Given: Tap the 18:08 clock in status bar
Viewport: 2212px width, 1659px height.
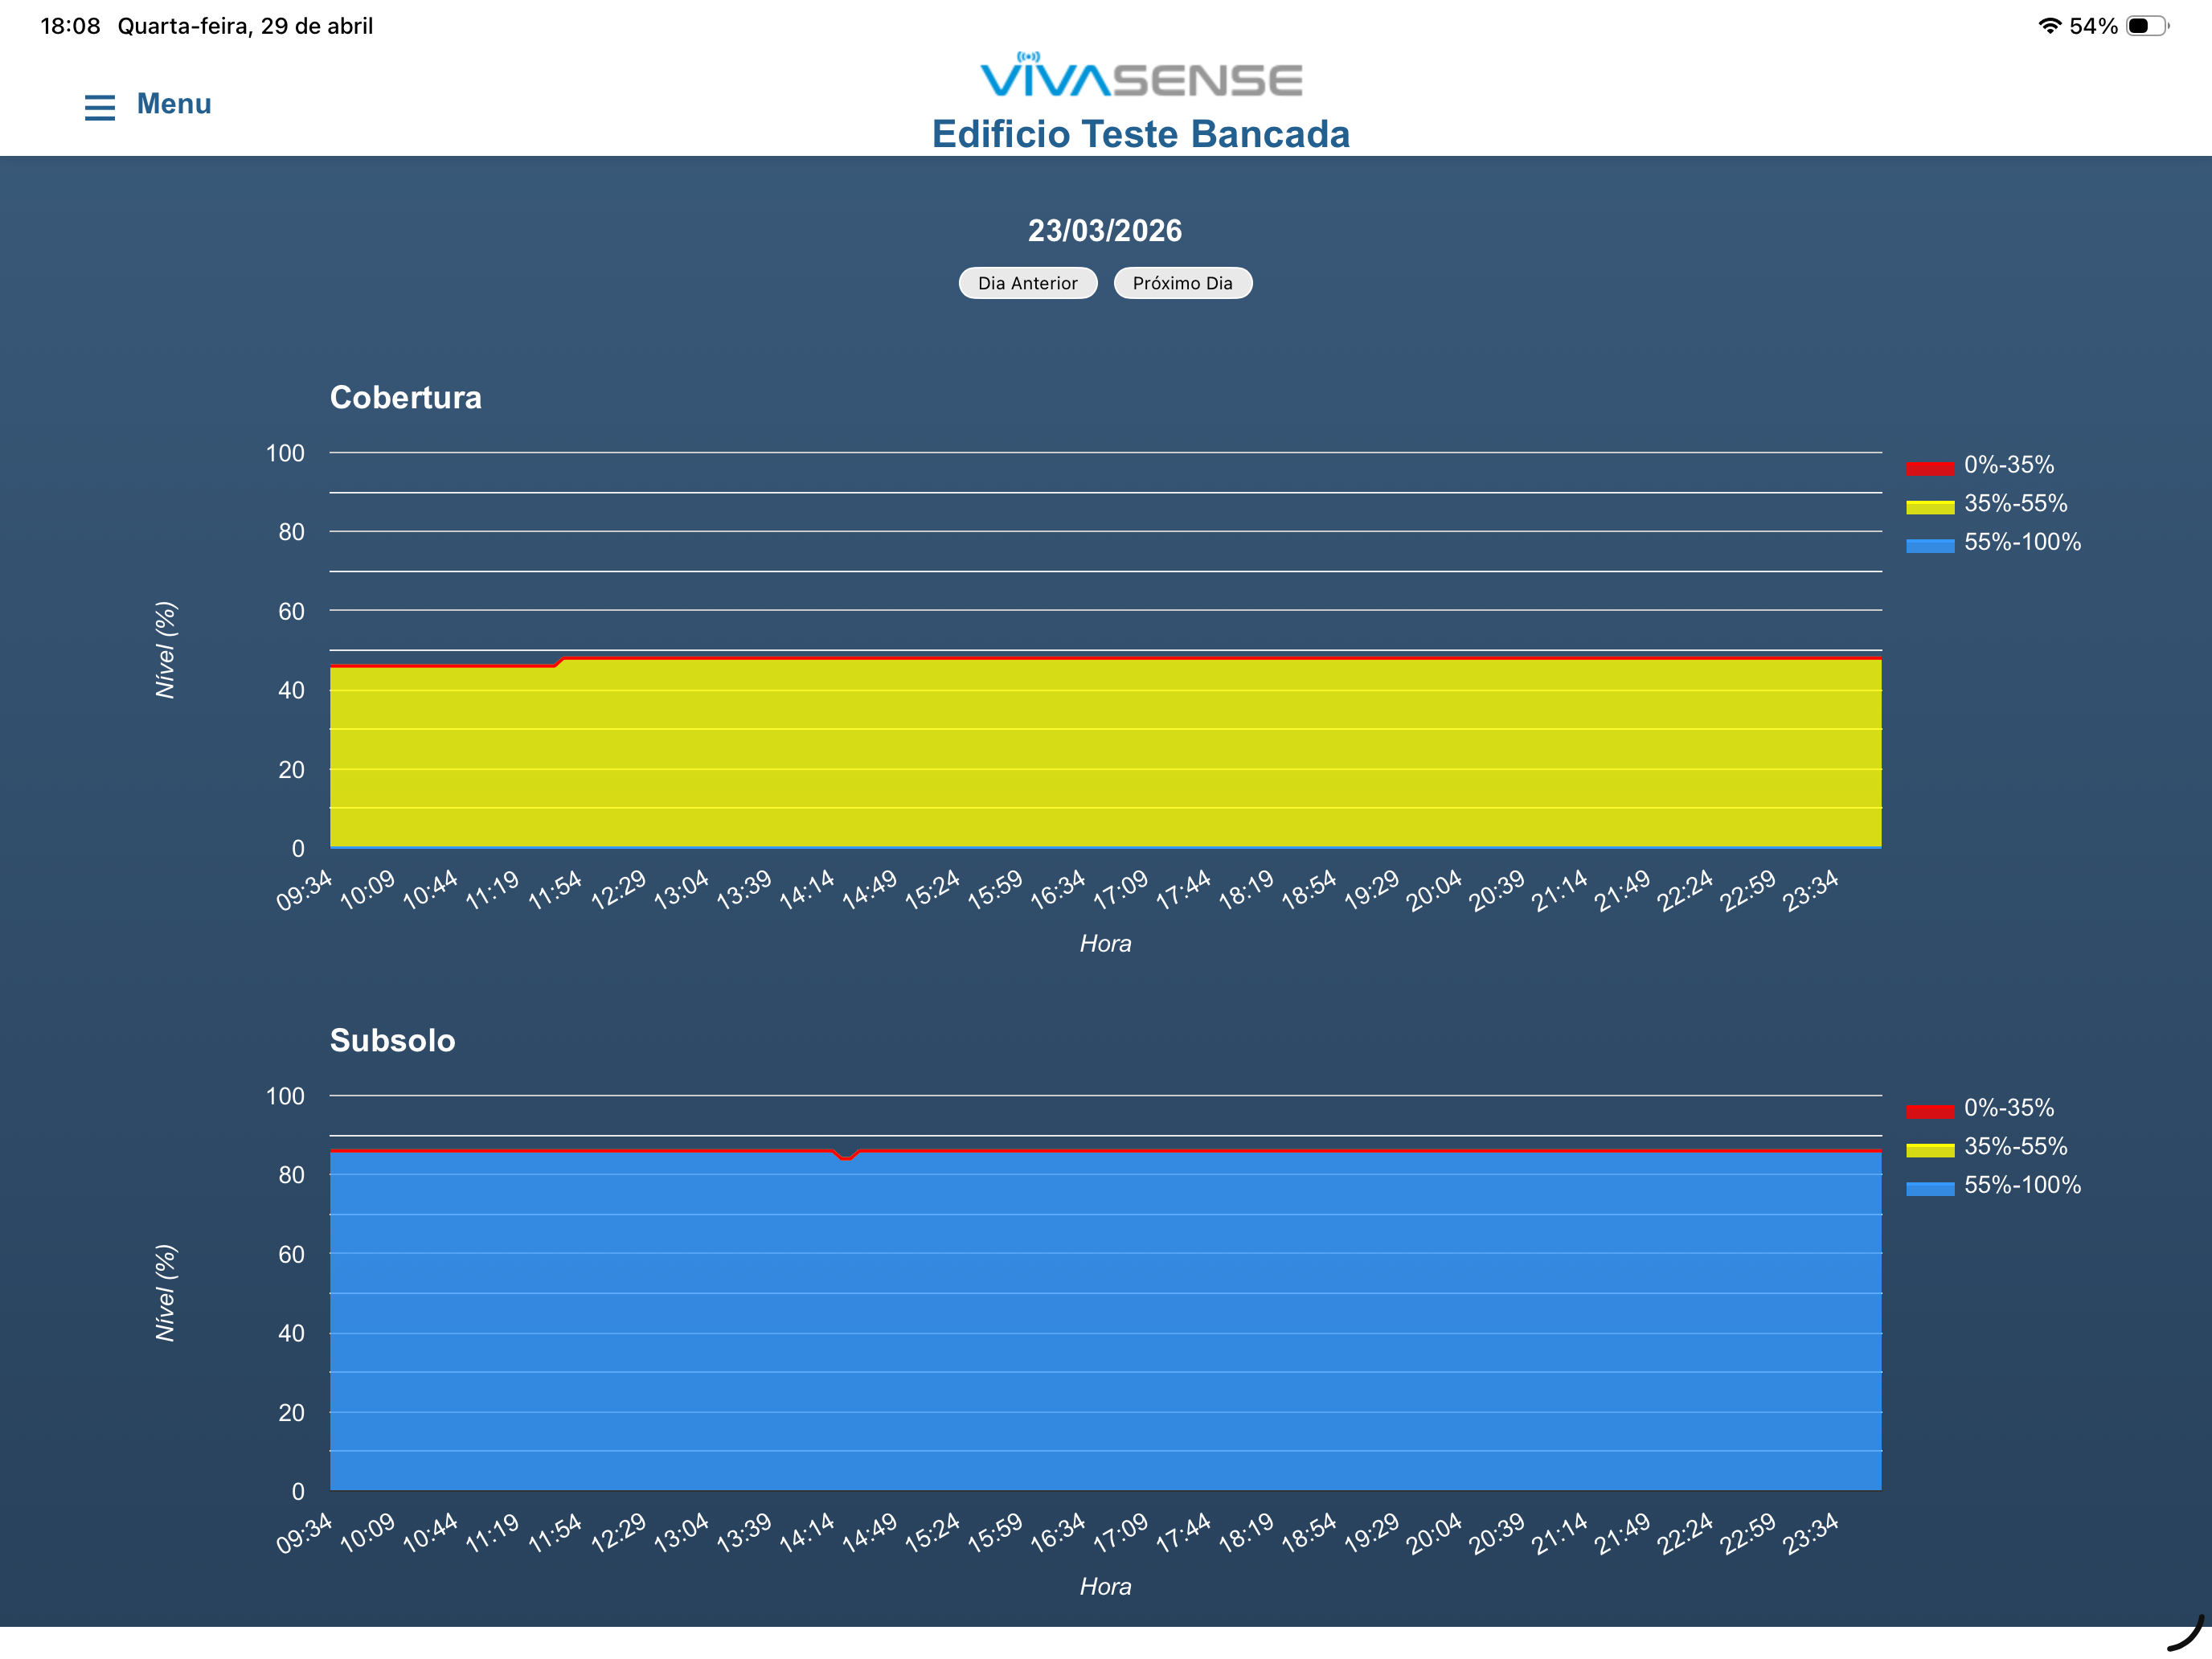Looking at the screenshot, I should (70, 26).
